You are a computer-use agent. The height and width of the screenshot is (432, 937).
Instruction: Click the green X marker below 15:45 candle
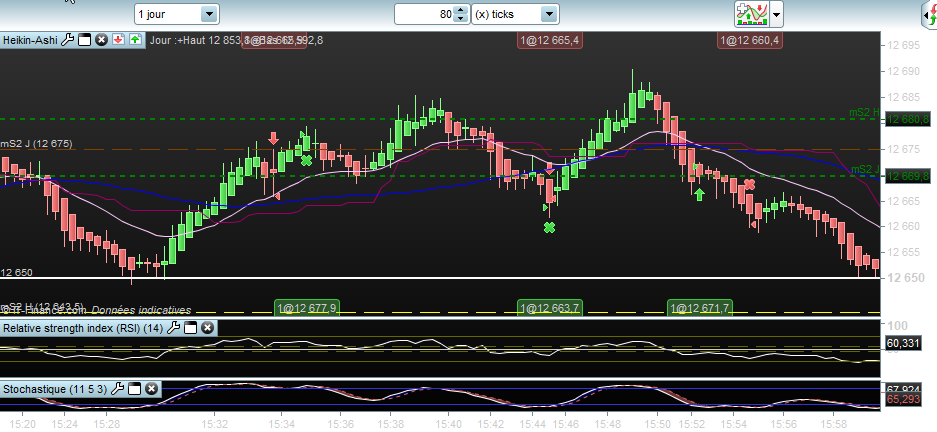[550, 227]
